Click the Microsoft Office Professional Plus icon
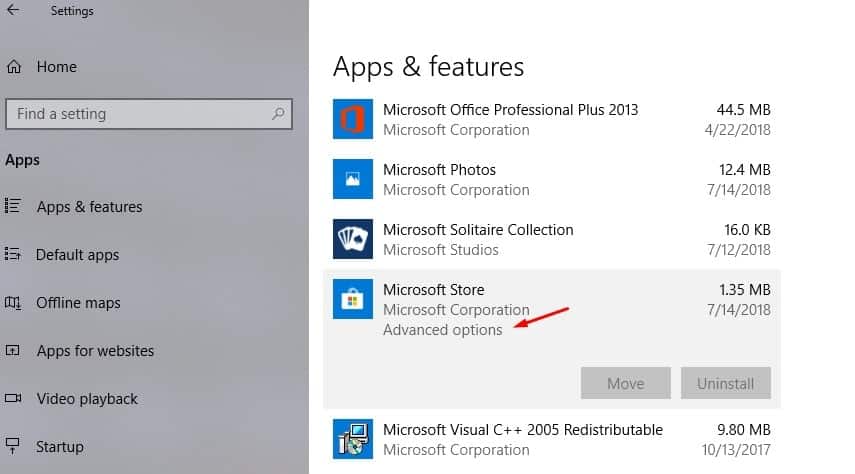855x474 pixels. [x=353, y=119]
